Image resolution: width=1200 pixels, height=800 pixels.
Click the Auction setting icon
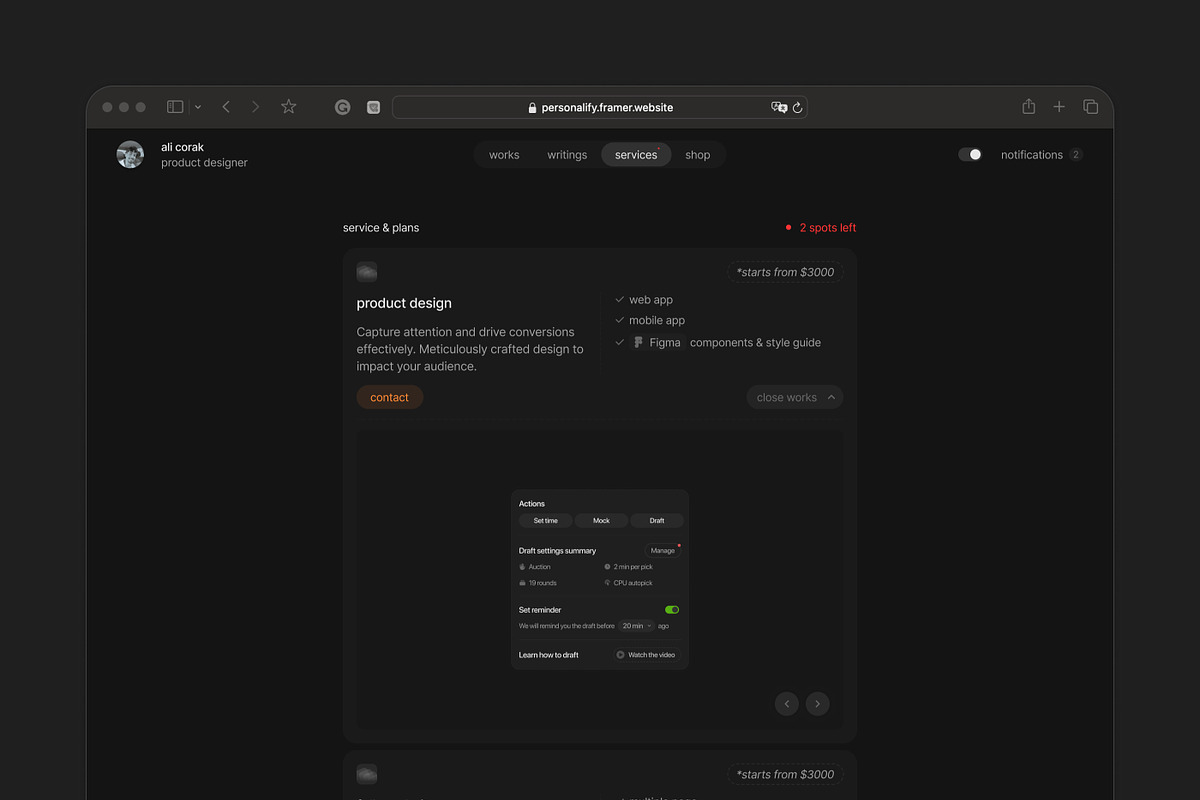(522, 567)
